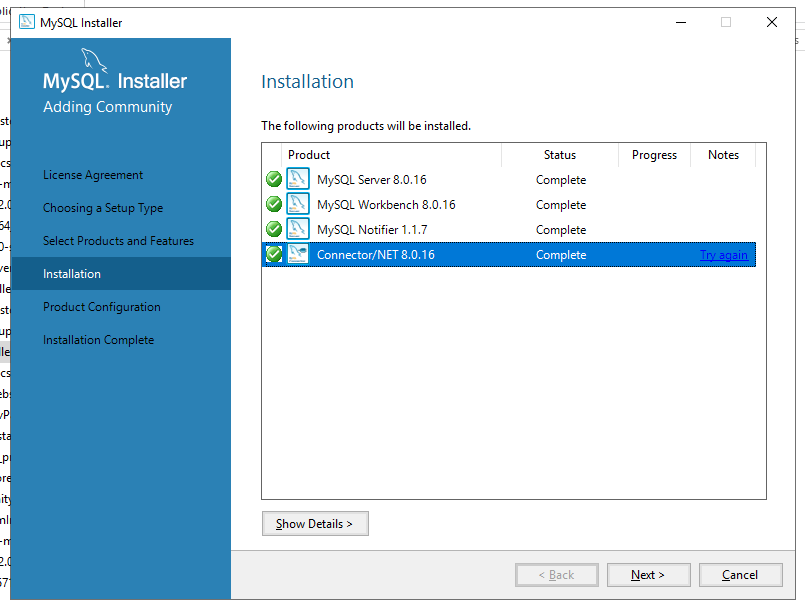Viewport: 805px width, 607px height.
Task: Click Complete status of Connector/NET
Action: pos(561,255)
